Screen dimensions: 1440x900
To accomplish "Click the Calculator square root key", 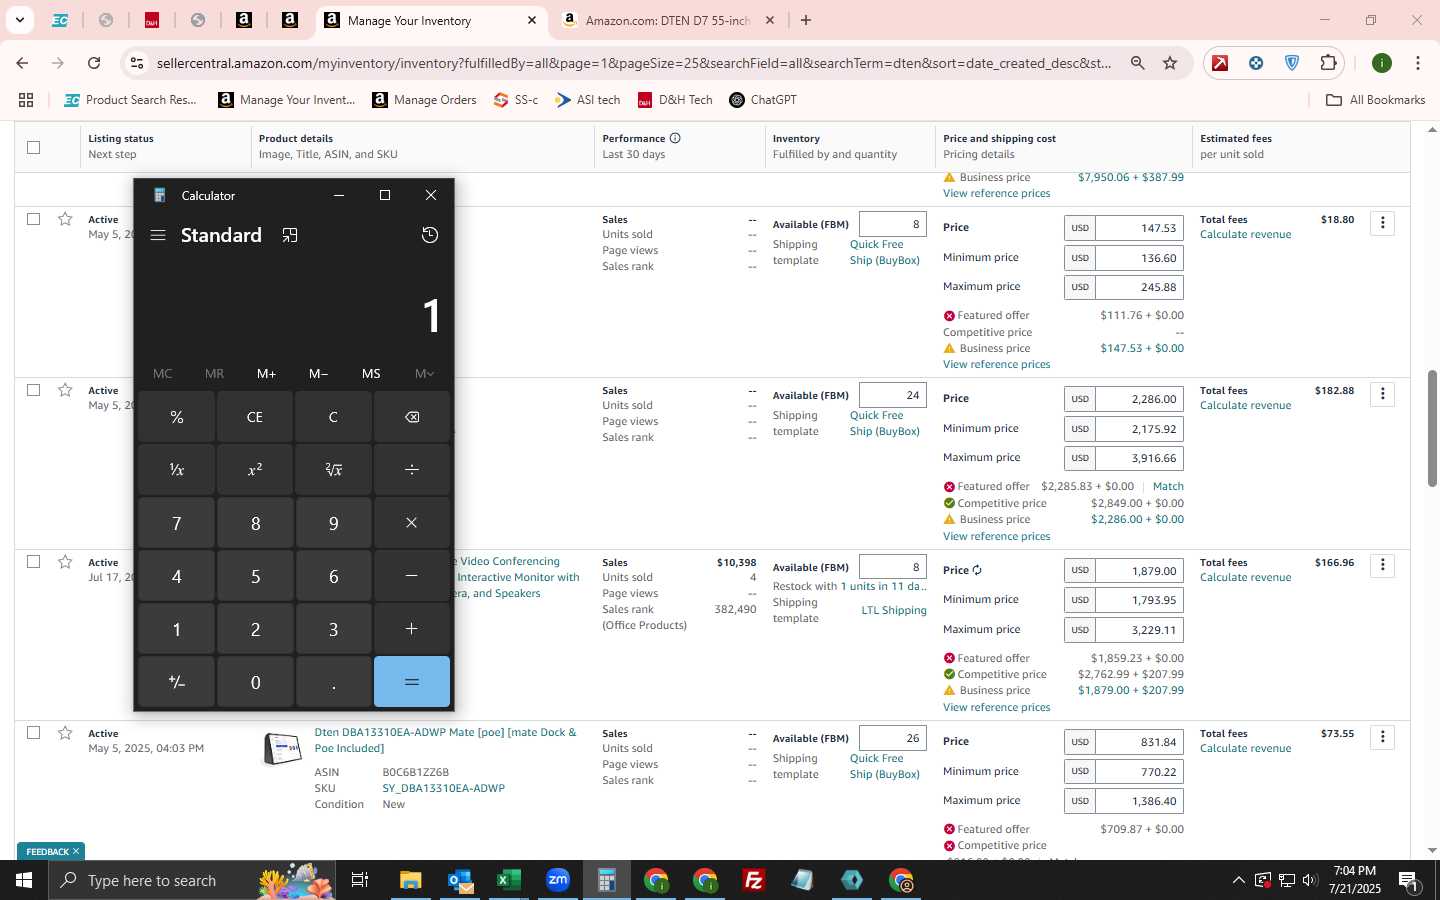I will click(333, 470).
